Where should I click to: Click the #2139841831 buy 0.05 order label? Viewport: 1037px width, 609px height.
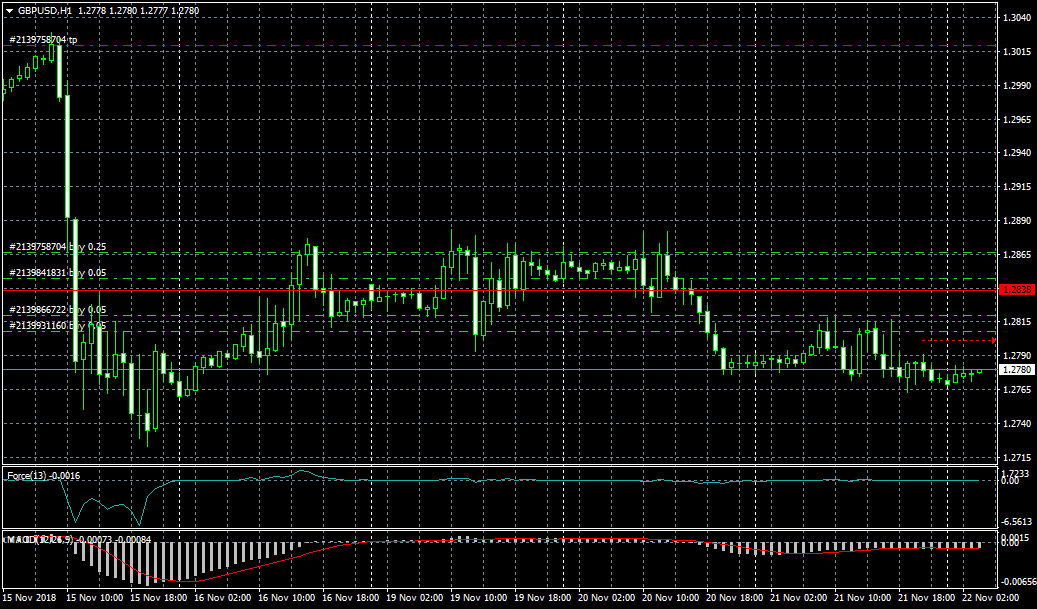pyautogui.click(x=57, y=272)
